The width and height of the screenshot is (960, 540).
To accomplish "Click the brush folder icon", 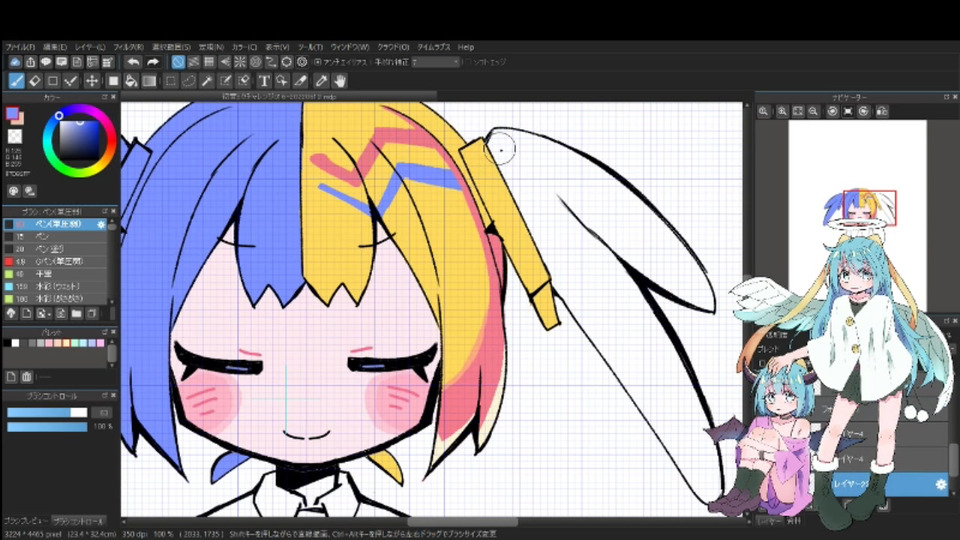I will coord(76,313).
